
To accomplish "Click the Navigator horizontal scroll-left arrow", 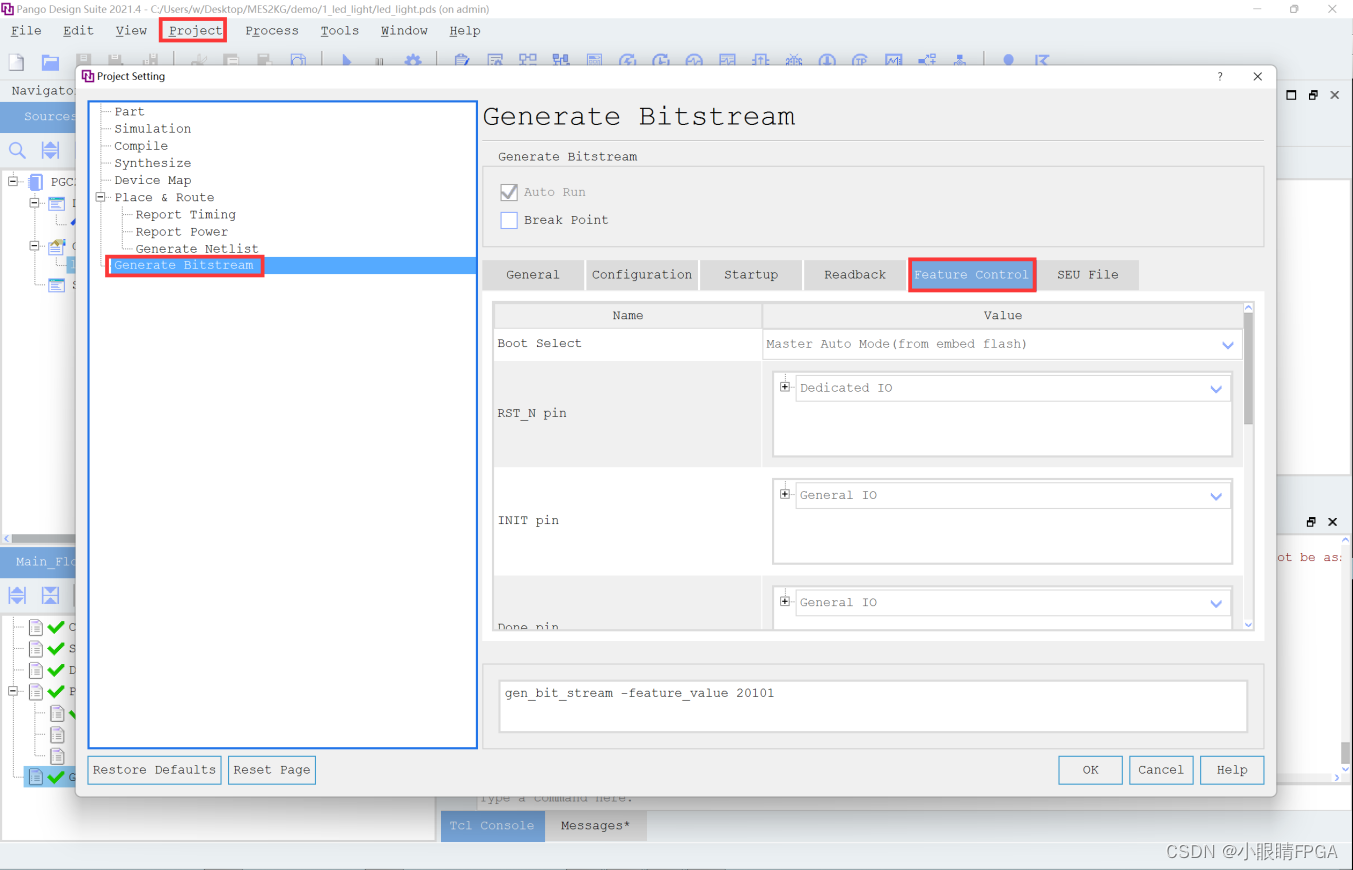I will point(6,538).
